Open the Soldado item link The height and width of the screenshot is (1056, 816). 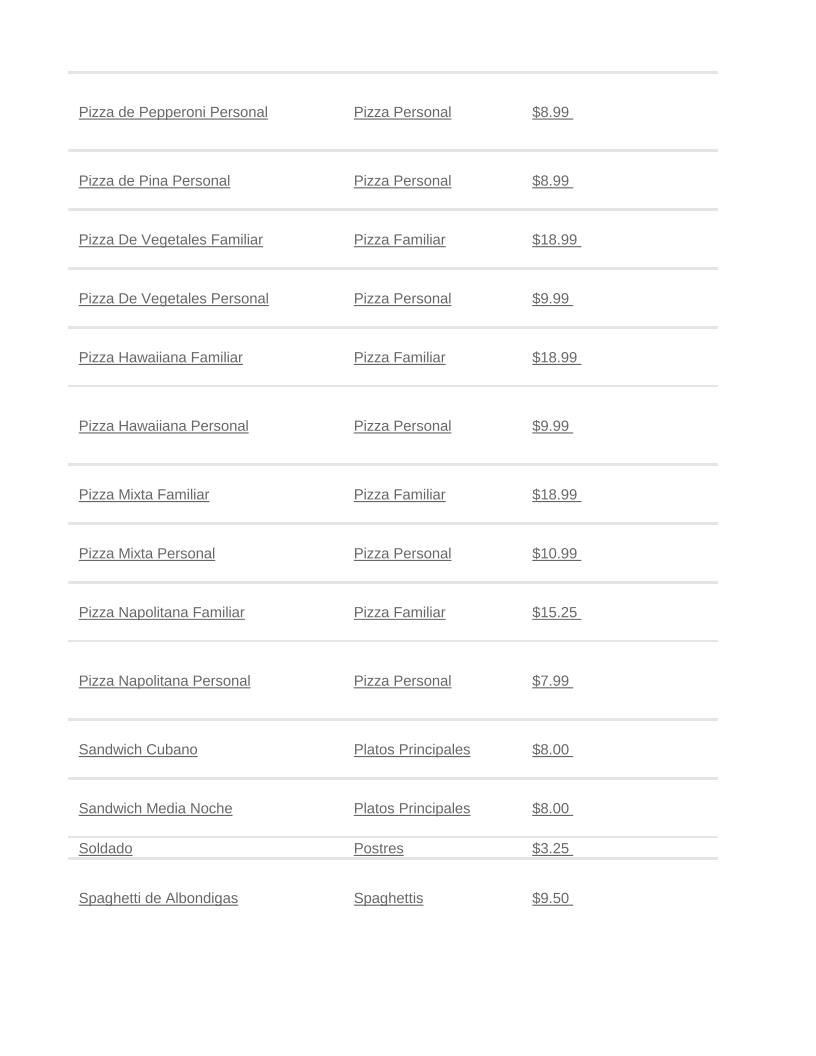(x=106, y=849)
